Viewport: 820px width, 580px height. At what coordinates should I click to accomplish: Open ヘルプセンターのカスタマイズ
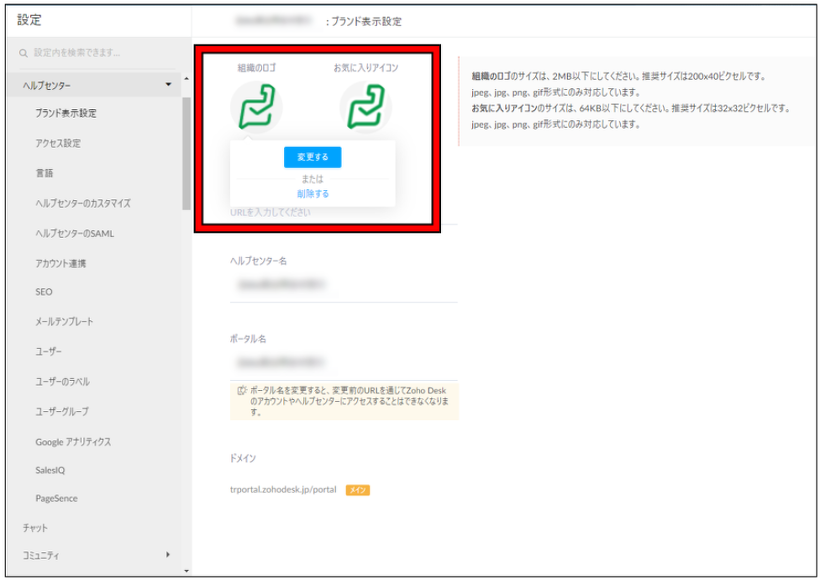click(x=85, y=204)
